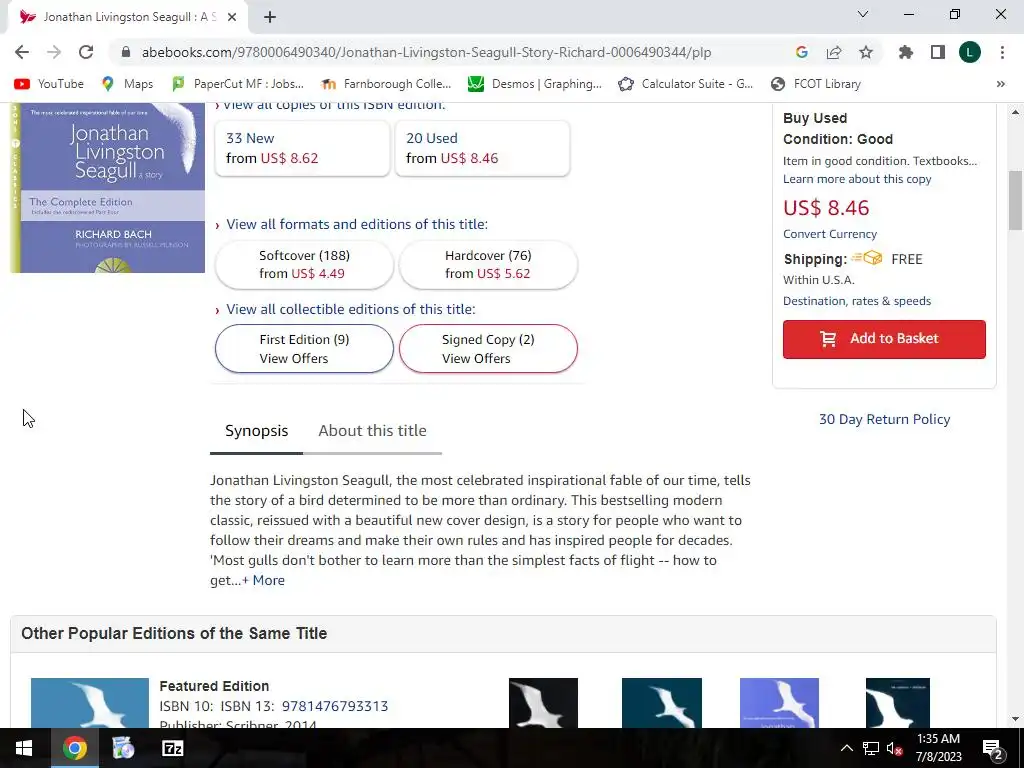Click the book cover image
Image resolution: width=1024 pixels, height=768 pixels.
[108, 188]
